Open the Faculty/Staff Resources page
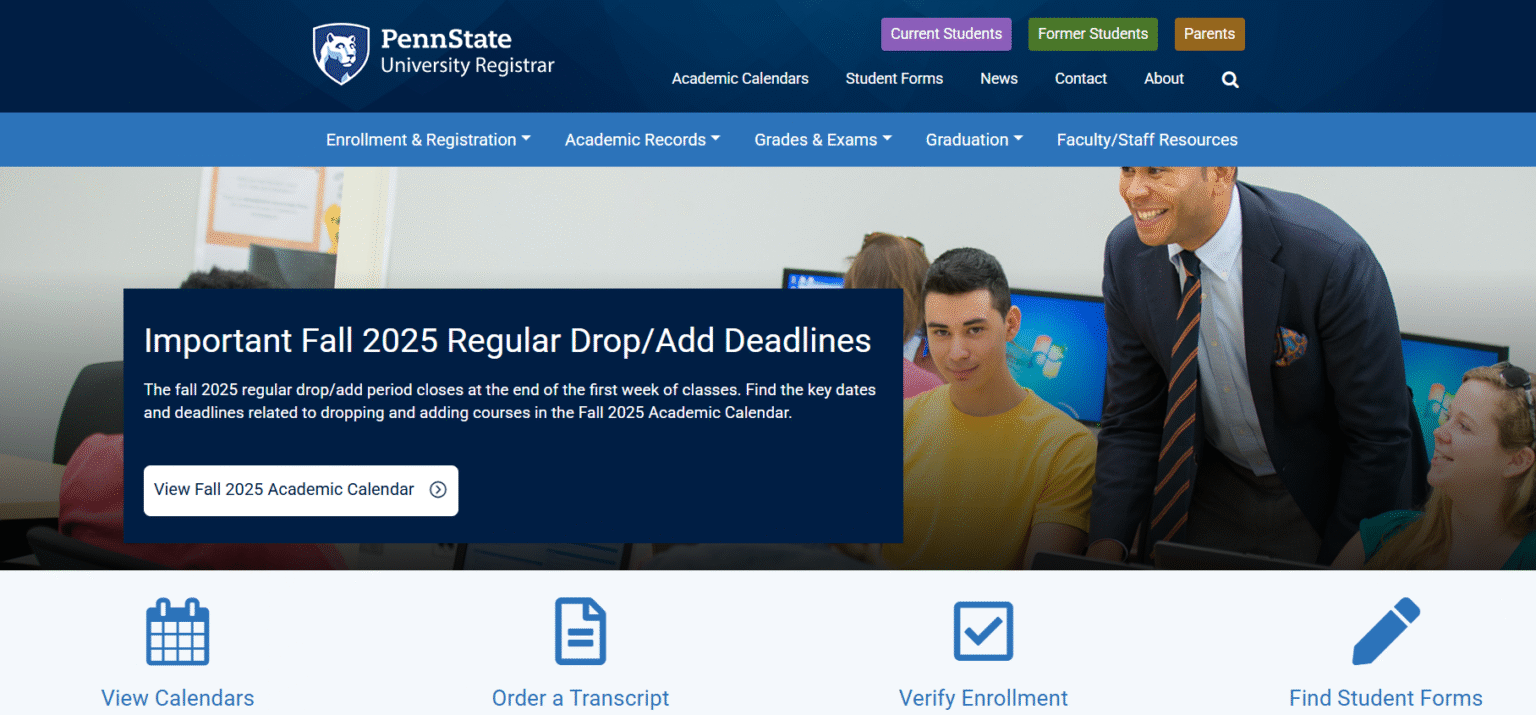 [x=1147, y=139]
